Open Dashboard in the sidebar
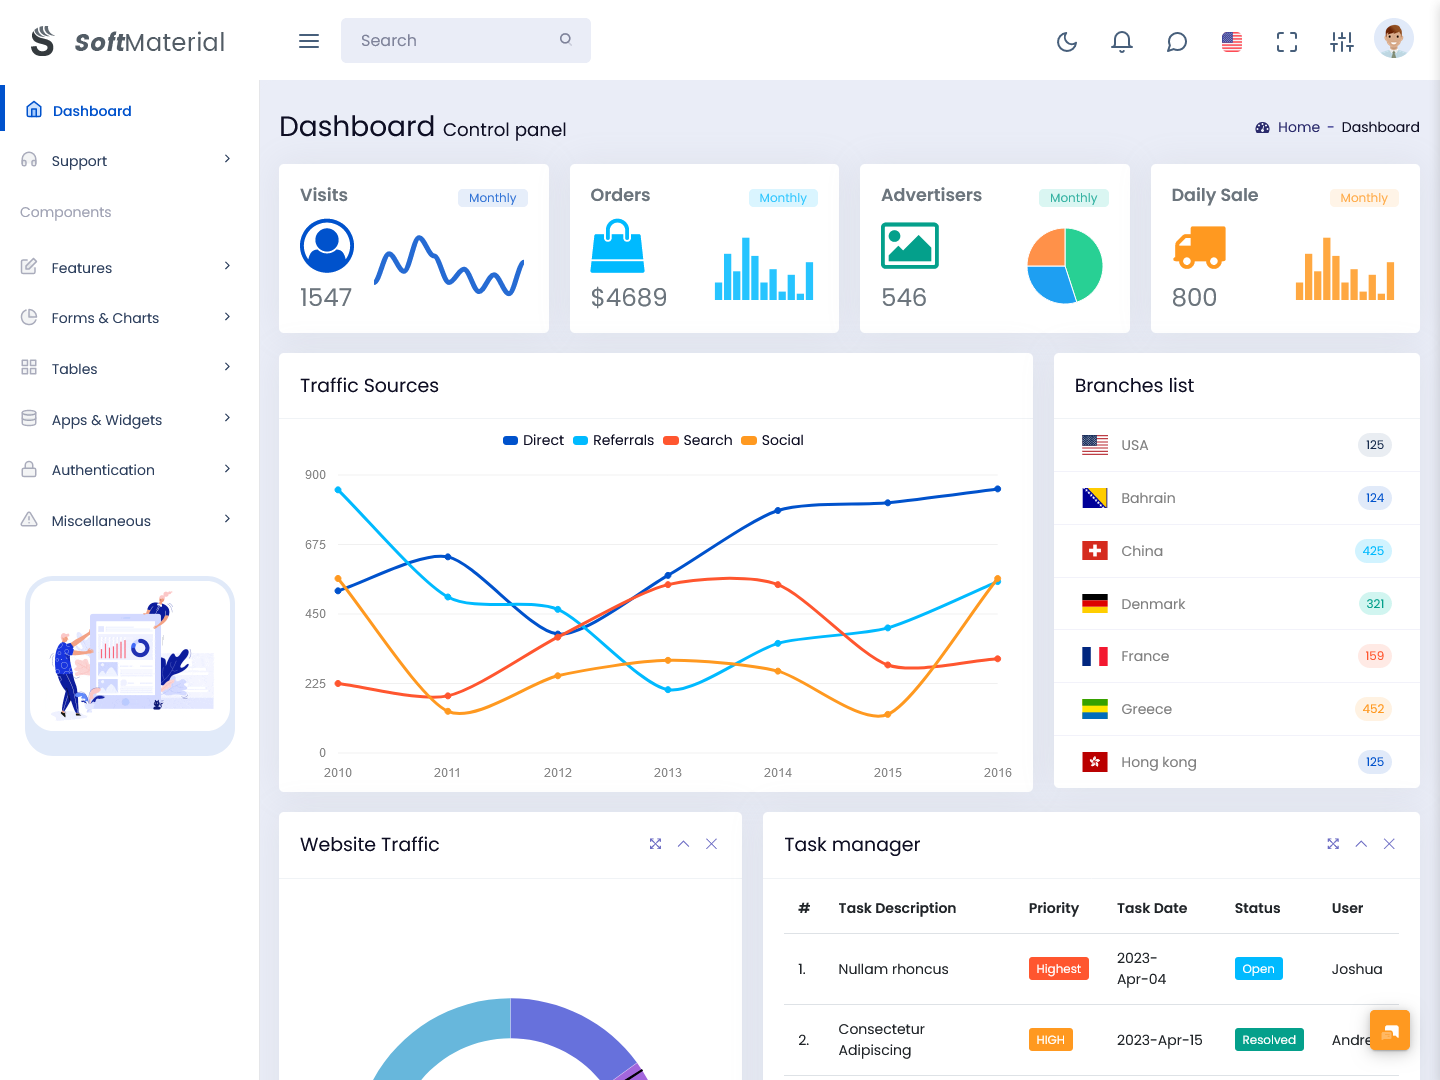 [x=130, y=110]
